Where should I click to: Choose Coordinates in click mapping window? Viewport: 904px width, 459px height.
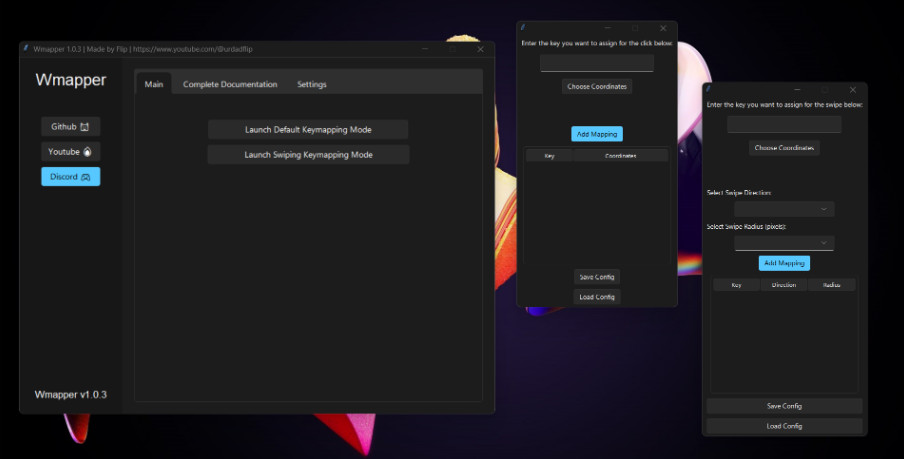tap(597, 86)
